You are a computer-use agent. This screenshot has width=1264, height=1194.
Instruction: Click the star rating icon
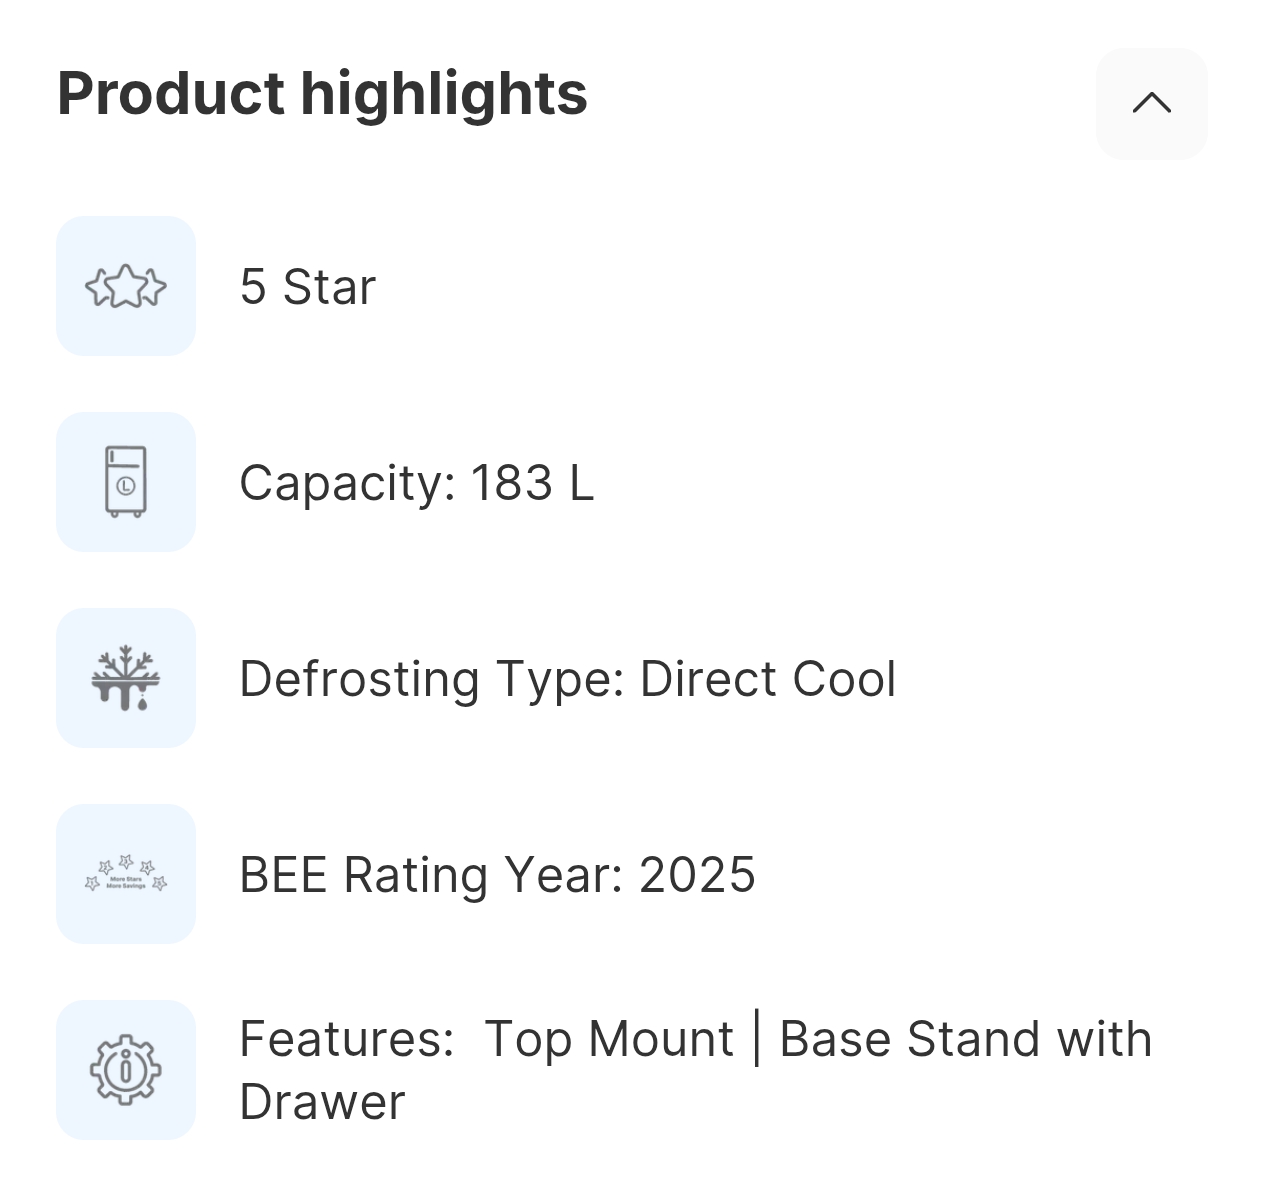[126, 286]
